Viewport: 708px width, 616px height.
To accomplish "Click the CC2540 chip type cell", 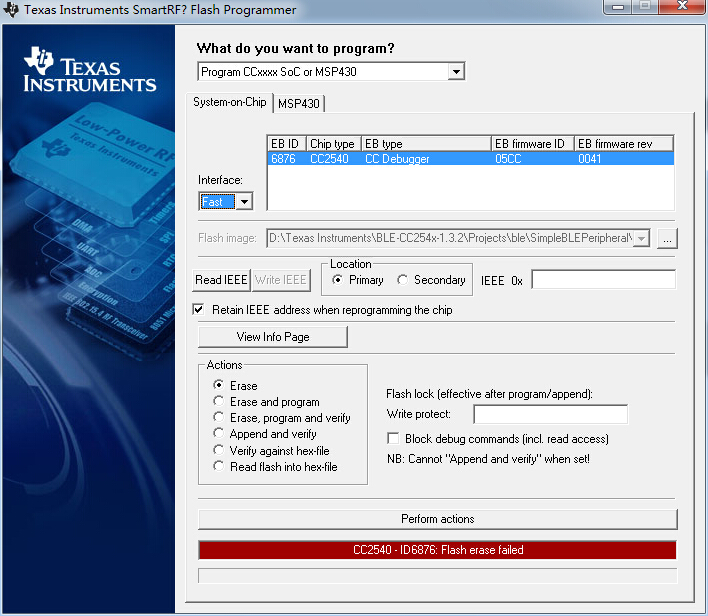I will pos(329,159).
